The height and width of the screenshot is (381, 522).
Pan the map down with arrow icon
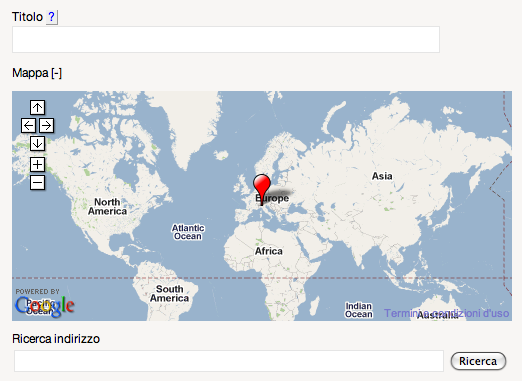tap(37, 144)
